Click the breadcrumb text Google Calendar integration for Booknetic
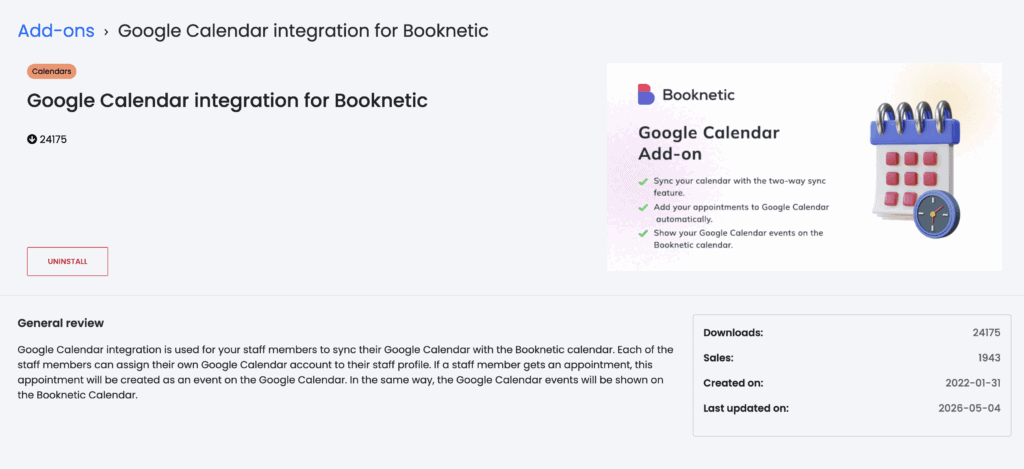This screenshot has height=469, width=1024. click(x=303, y=31)
